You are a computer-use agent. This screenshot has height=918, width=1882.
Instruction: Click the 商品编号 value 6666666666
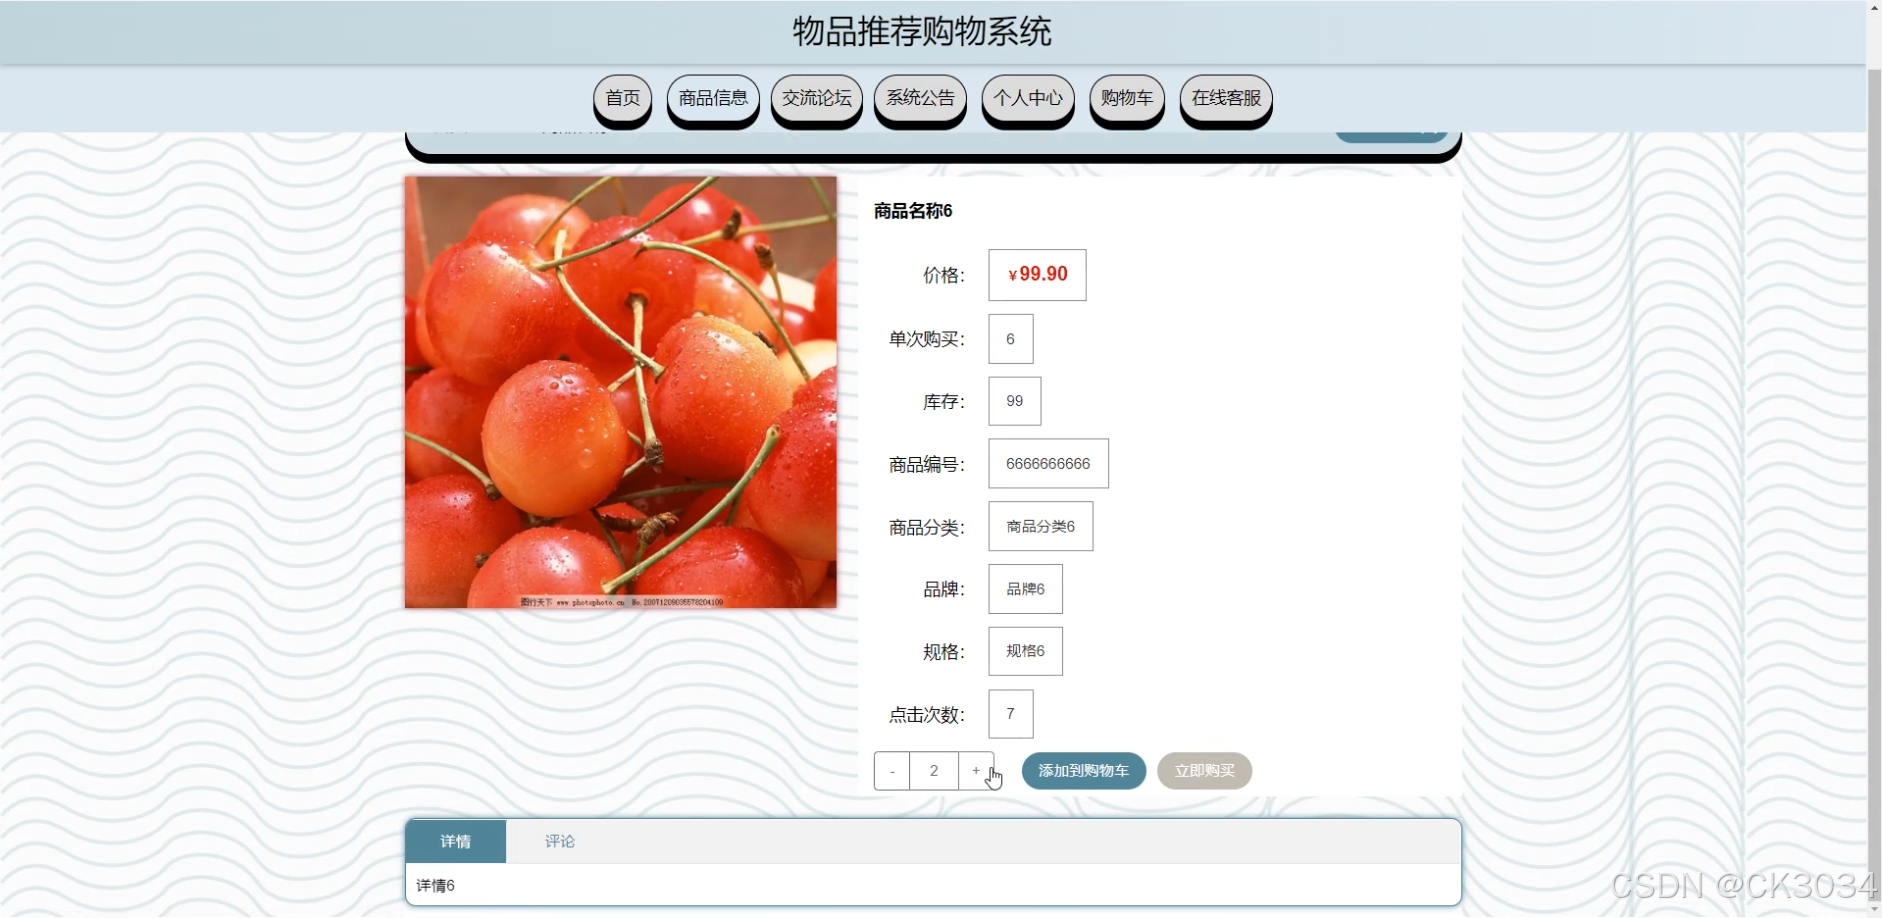coord(1048,464)
